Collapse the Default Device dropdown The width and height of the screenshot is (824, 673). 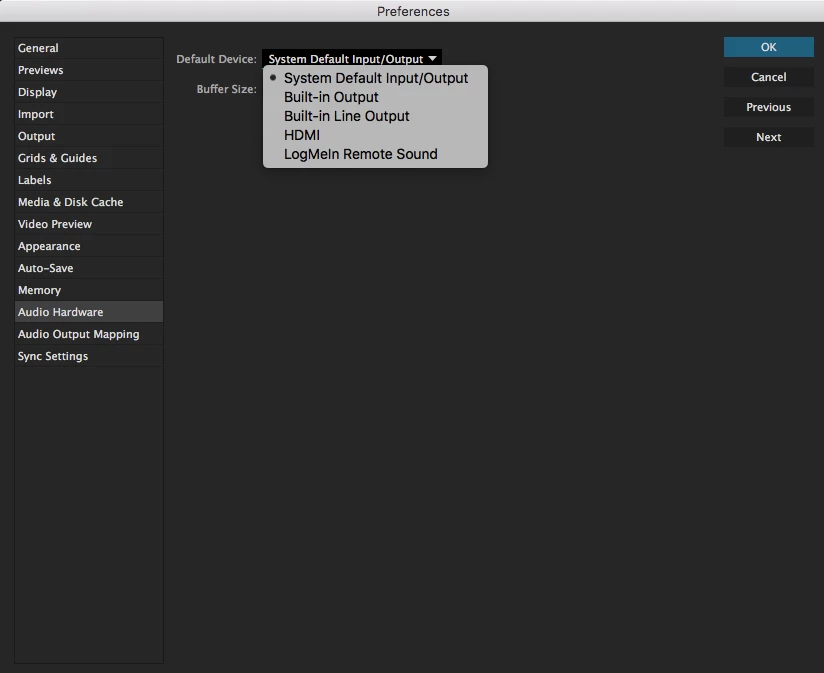point(352,58)
